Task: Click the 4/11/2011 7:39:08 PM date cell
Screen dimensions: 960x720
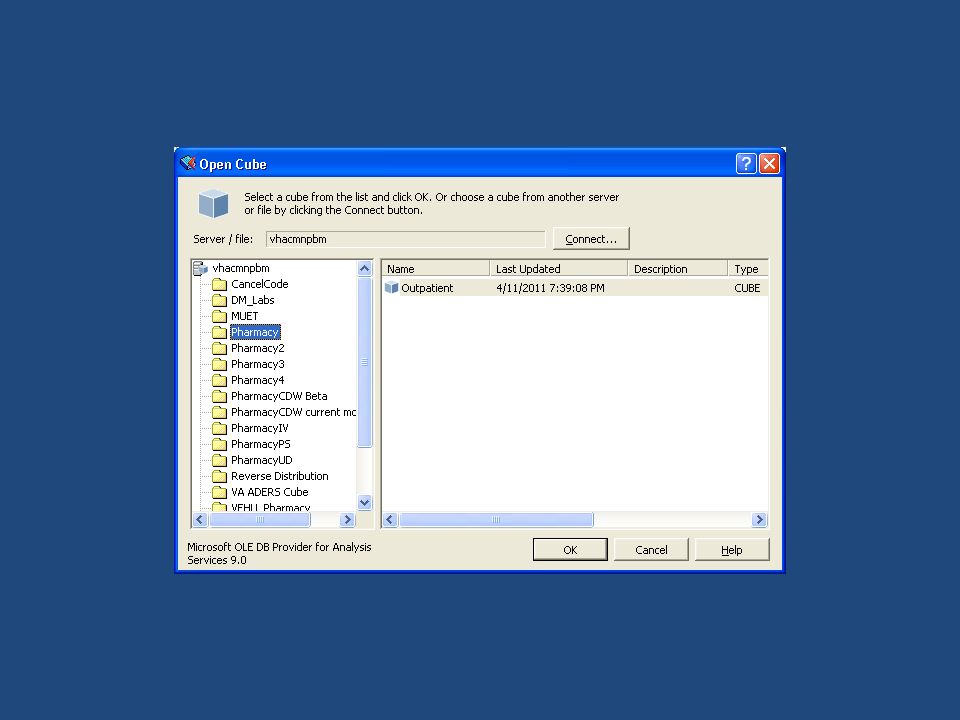Action: [x=550, y=288]
